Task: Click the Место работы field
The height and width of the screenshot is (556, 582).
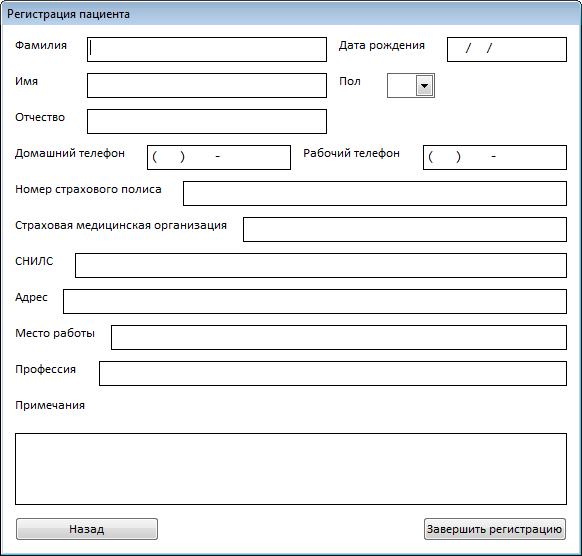Action: (339, 337)
